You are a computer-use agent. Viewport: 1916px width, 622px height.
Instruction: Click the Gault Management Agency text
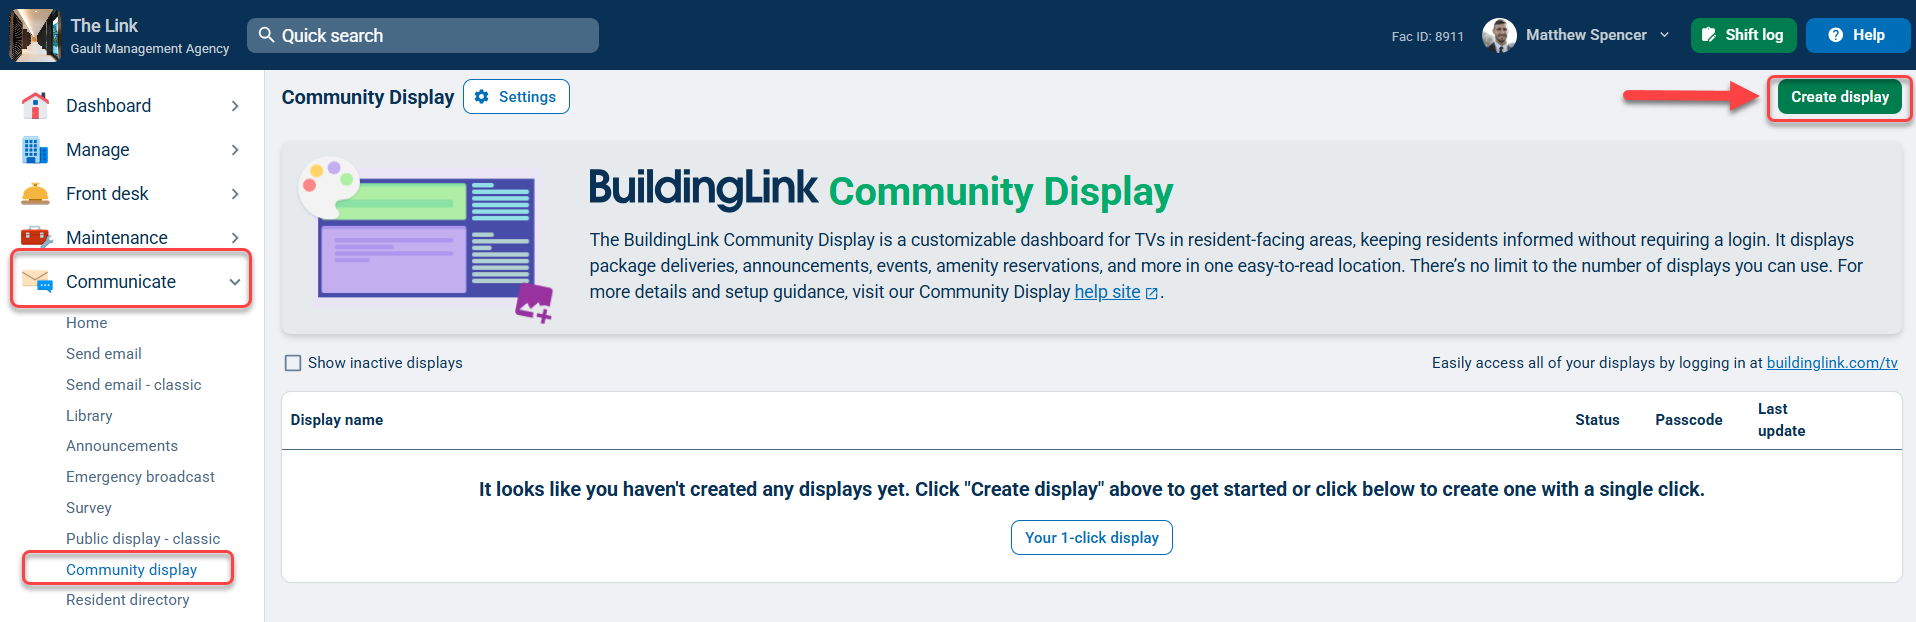click(150, 48)
